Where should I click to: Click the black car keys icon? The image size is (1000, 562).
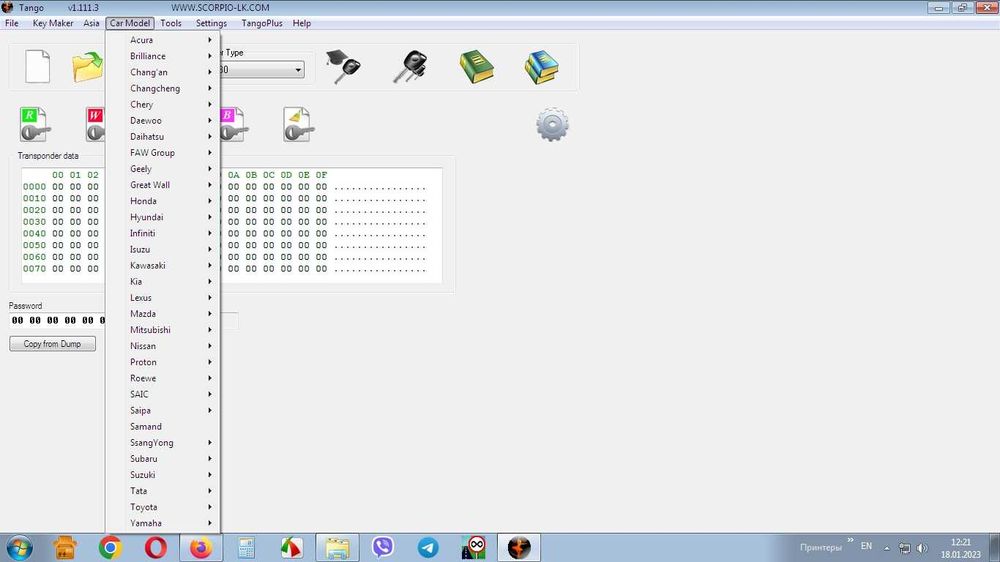410,67
